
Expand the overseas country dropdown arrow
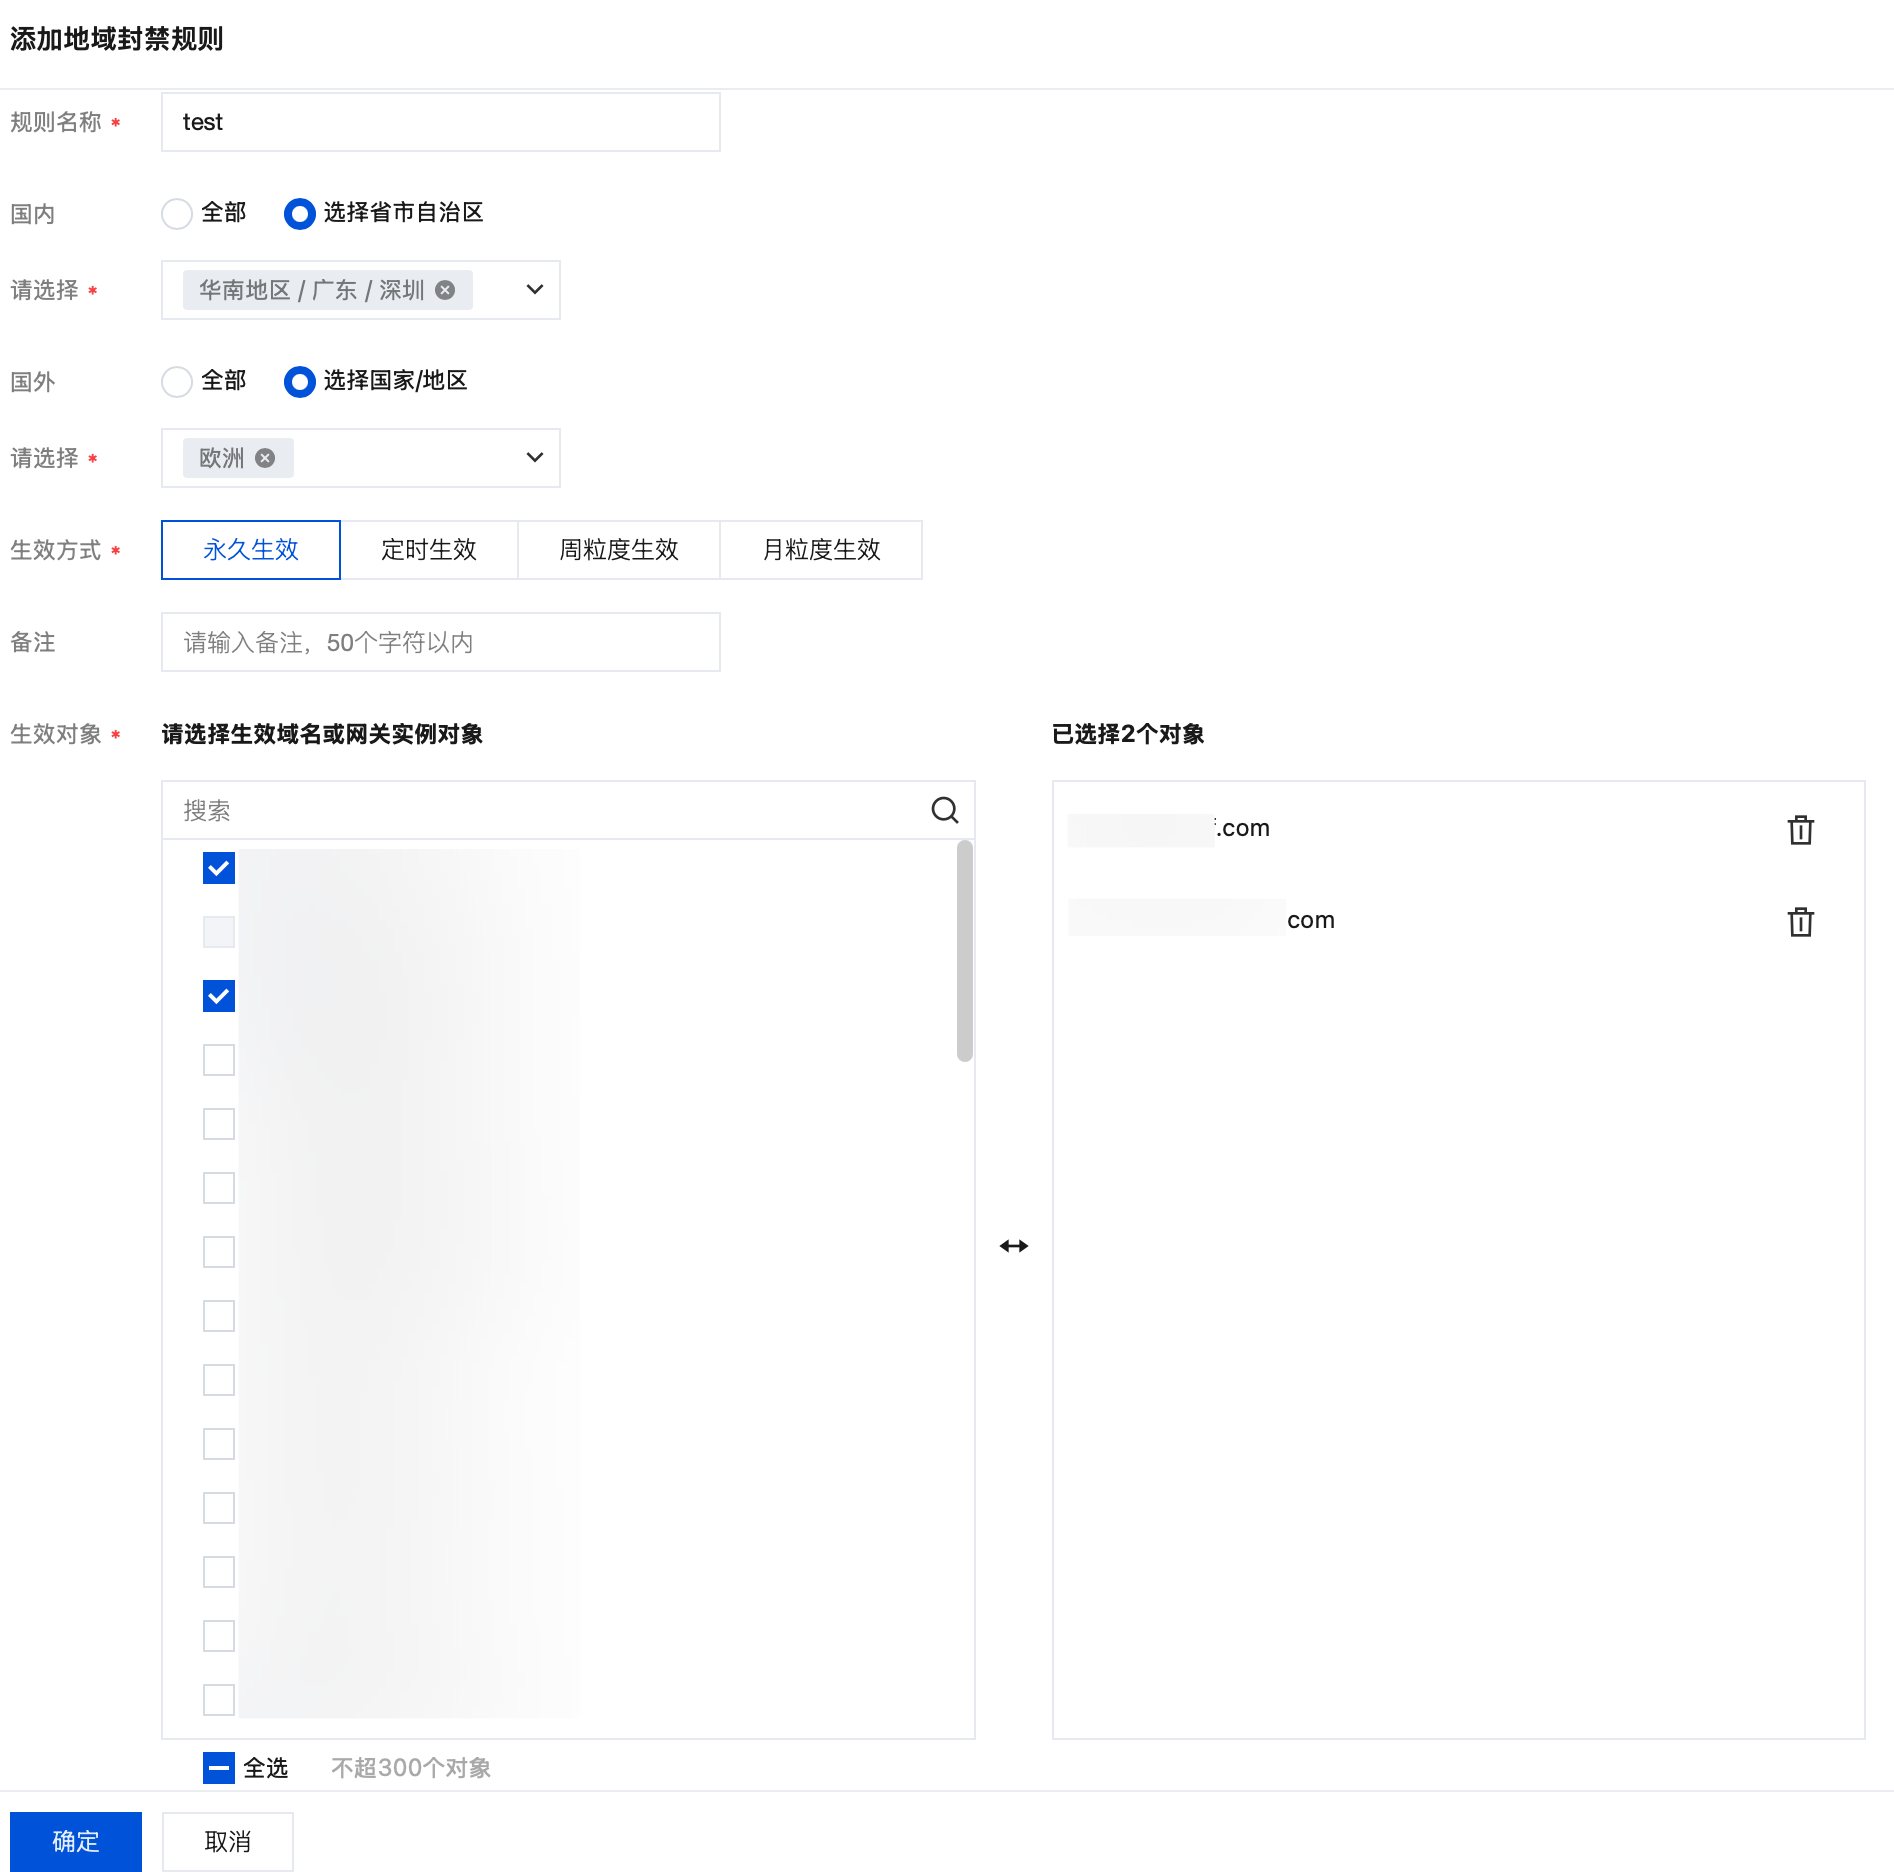(535, 458)
